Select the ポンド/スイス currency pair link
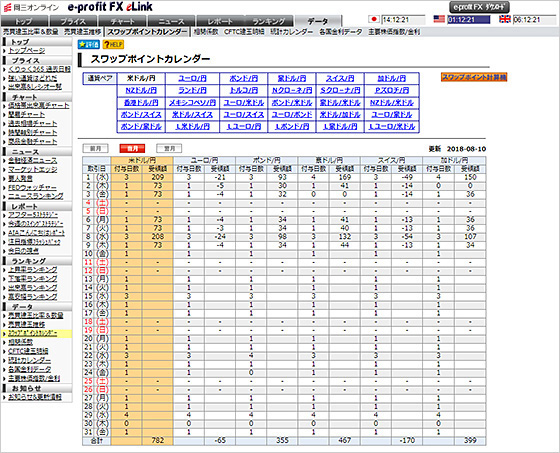Viewport: 560px width, 453px height. pos(141,115)
